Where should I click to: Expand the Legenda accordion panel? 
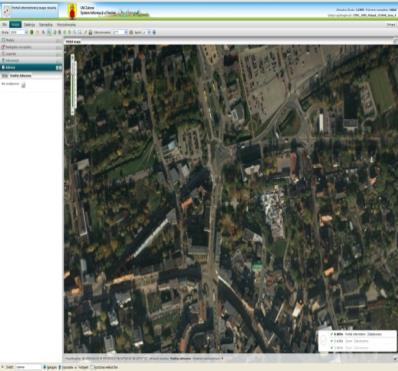[x=31, y=54]
